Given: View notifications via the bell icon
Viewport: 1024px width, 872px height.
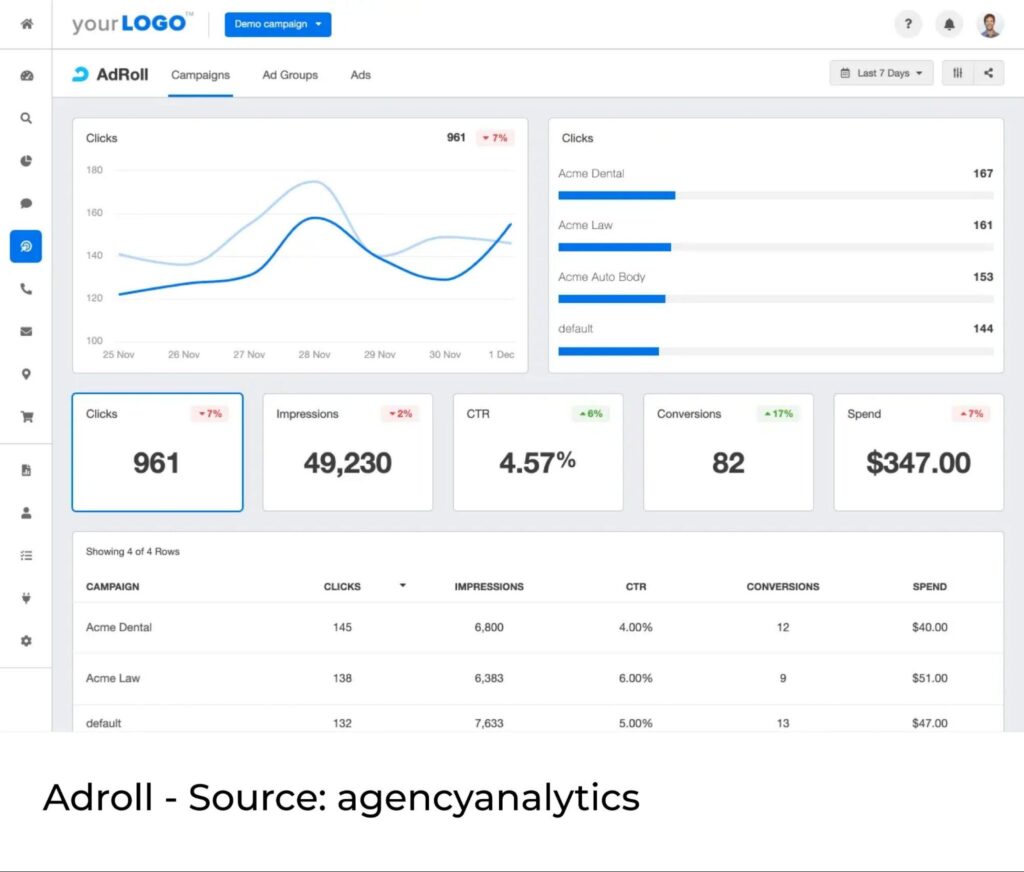Looking at the screenshot, I should [x=949, y=24].
